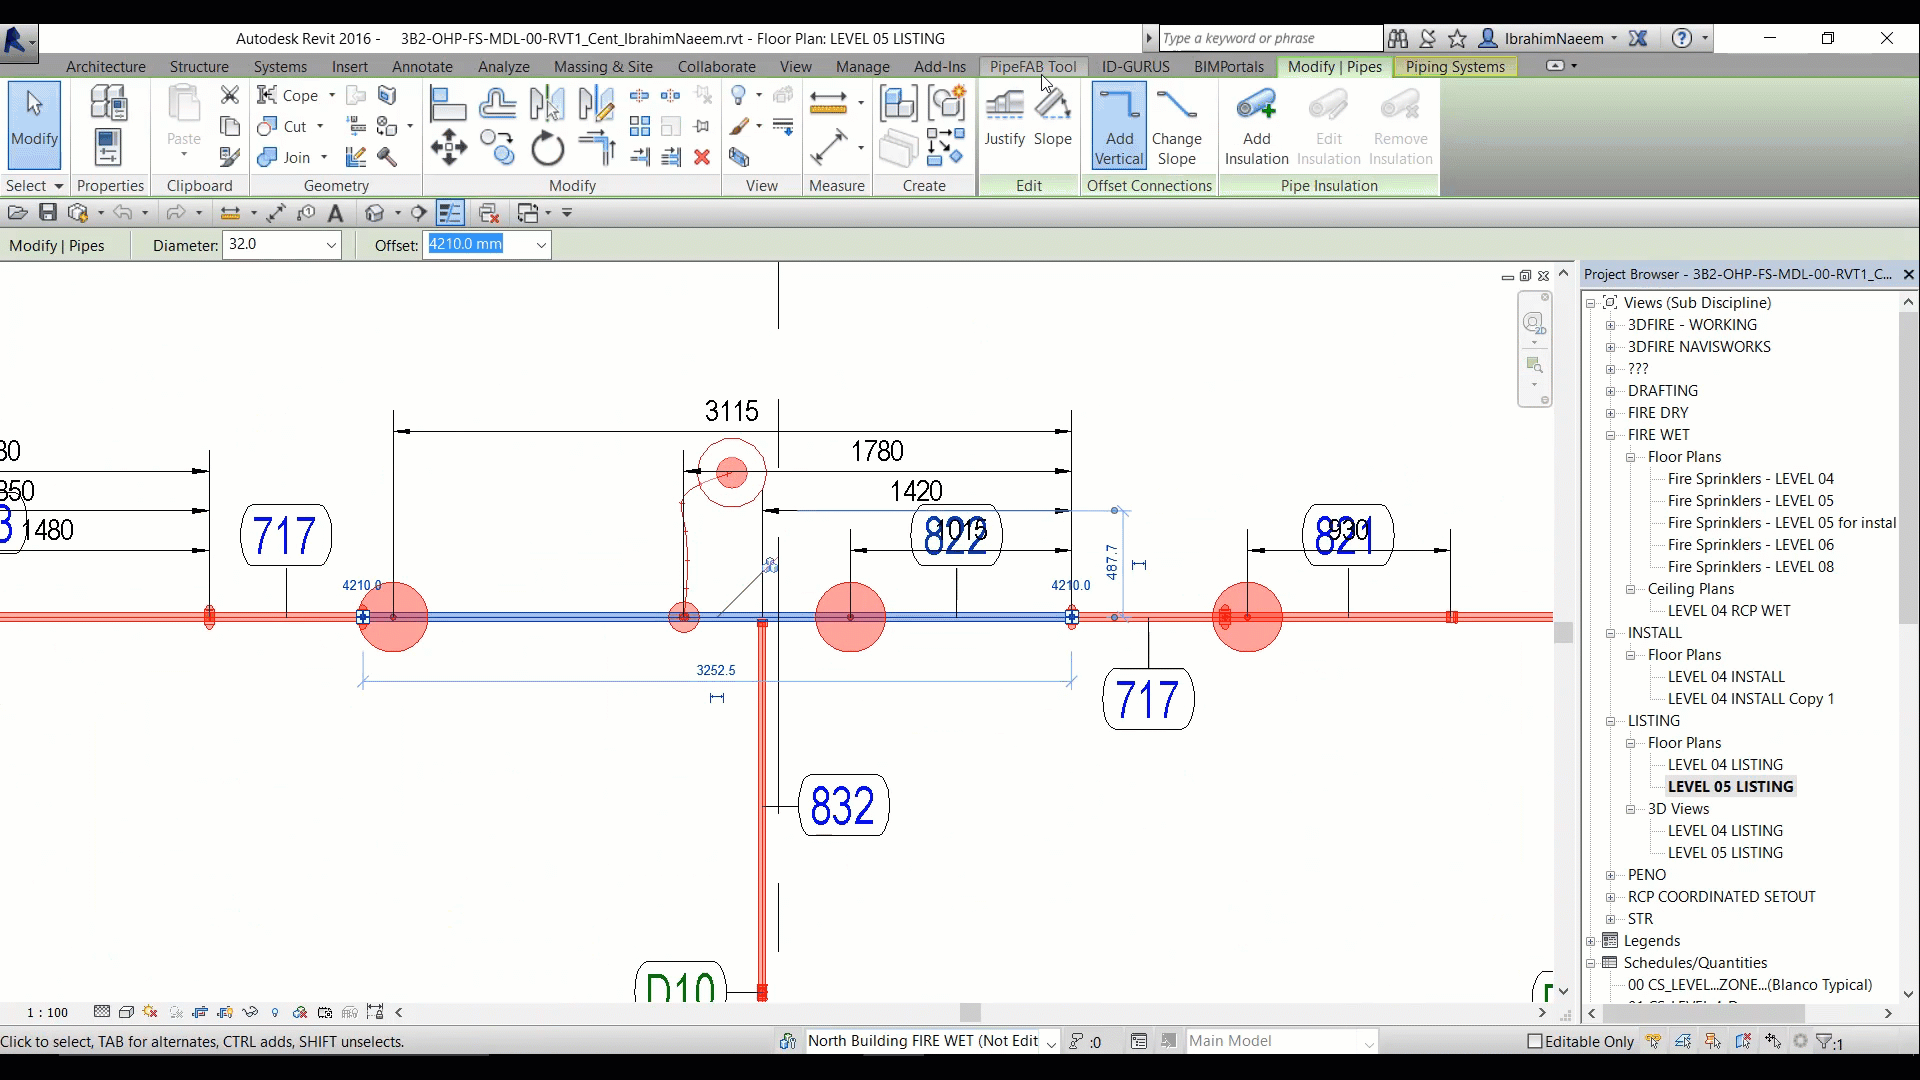The image size is (1920, 1080).
Task: Click the Move tool icon
Action: click(x=448, y=147)
